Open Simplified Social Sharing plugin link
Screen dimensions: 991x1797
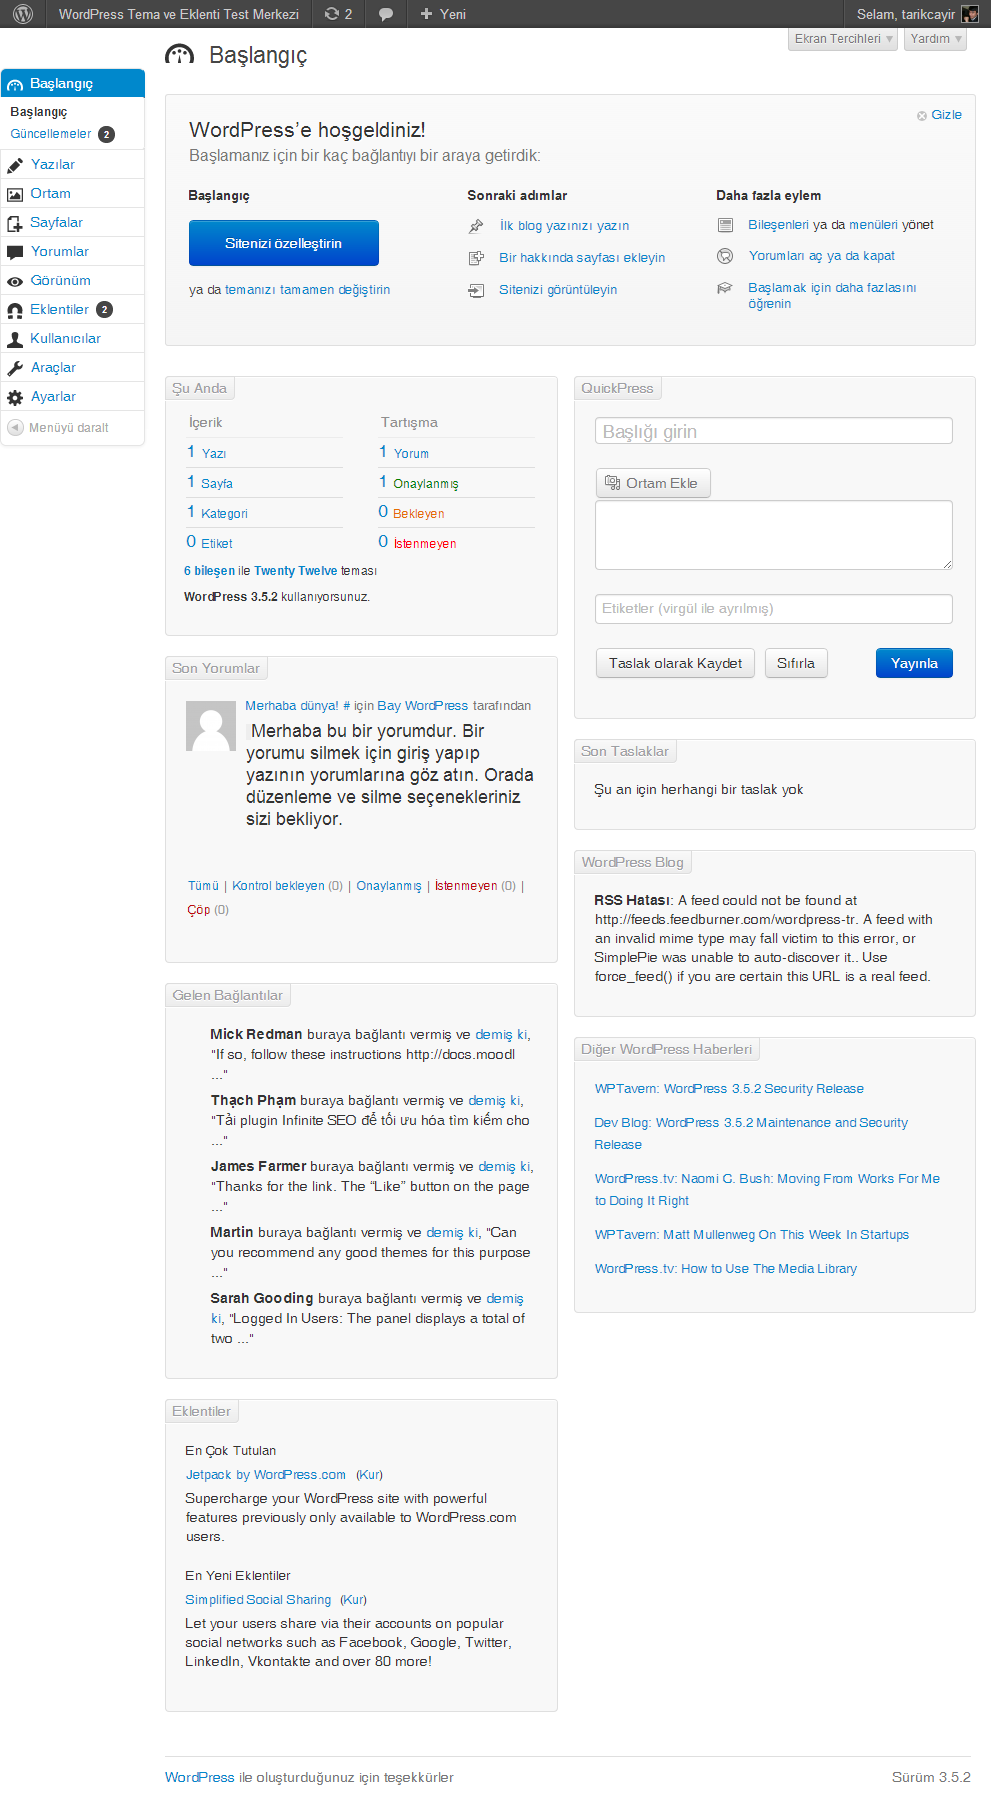(258, 1600)
